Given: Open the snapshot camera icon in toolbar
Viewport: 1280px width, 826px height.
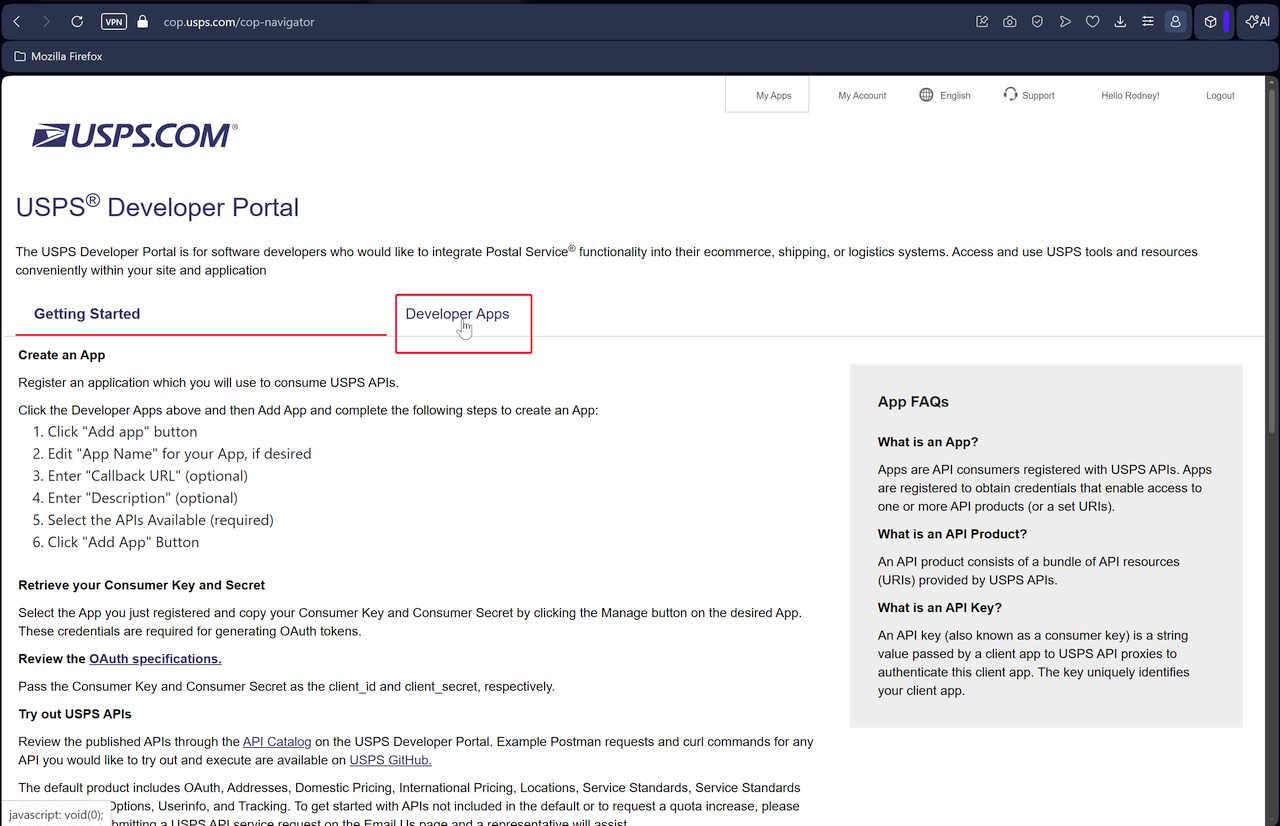Looking at the screenshot, I should [x=1010, y=21].
